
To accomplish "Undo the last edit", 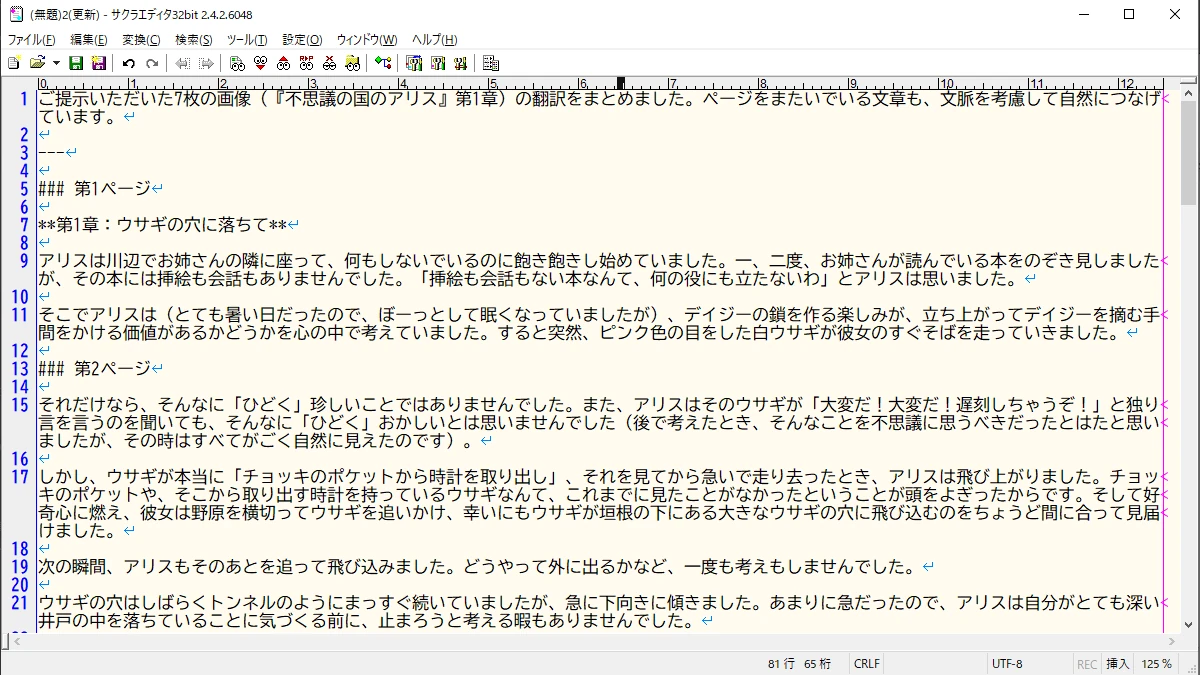I will point(129,63).
